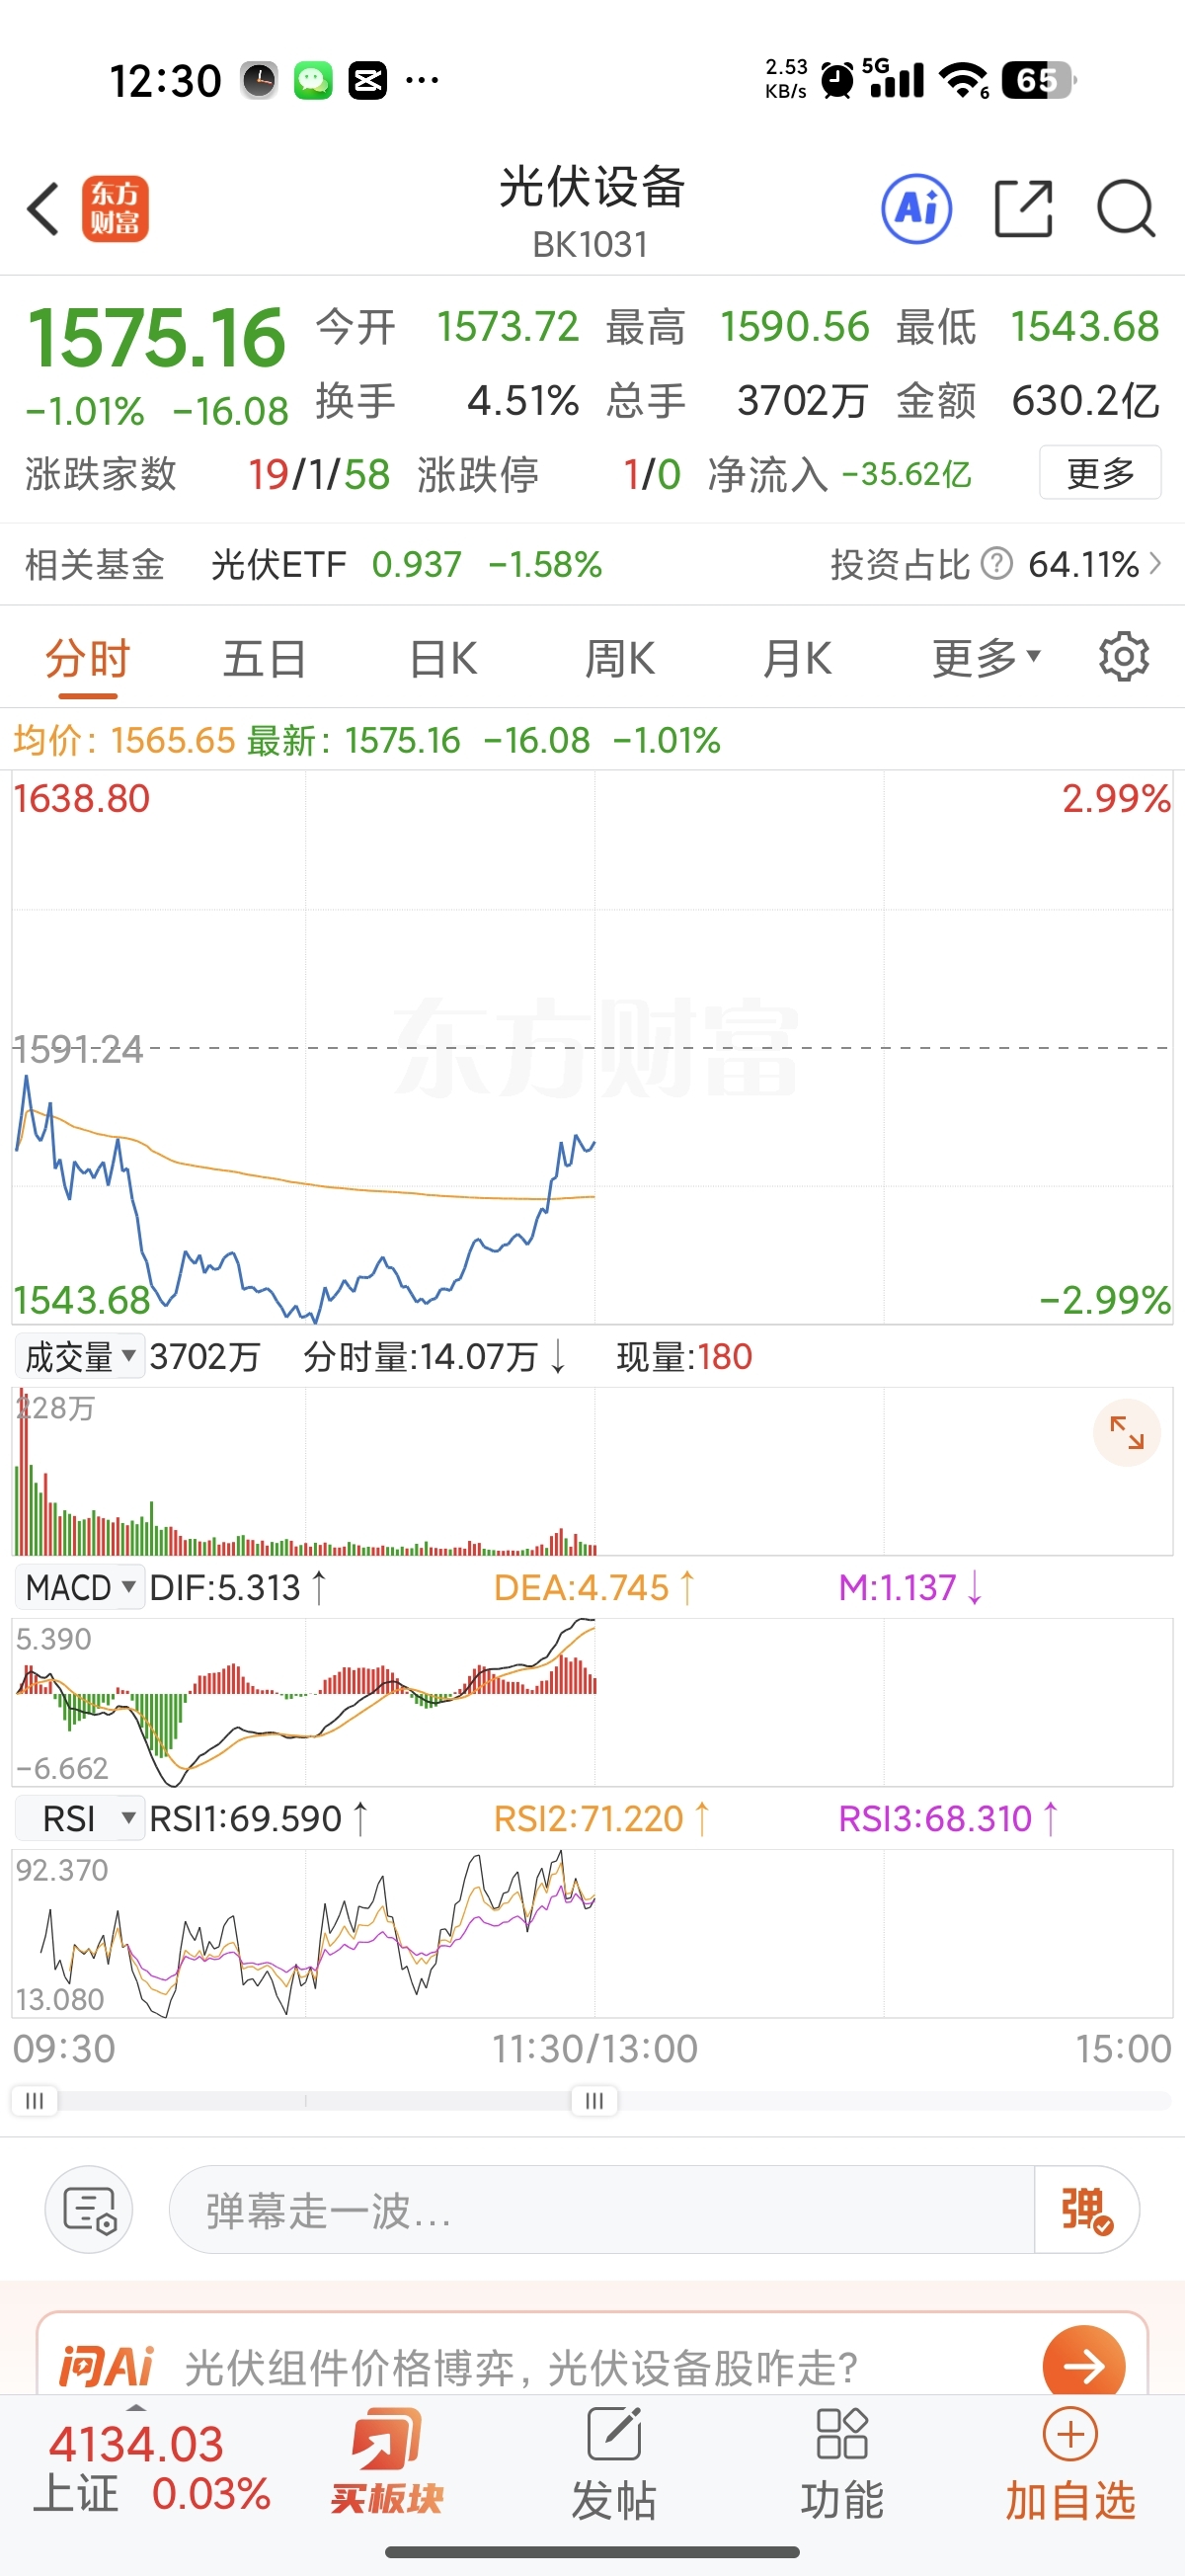Open the search magnifier icon
1185x2576 pixels.
pyautogui.click(x=1126, y=209)
